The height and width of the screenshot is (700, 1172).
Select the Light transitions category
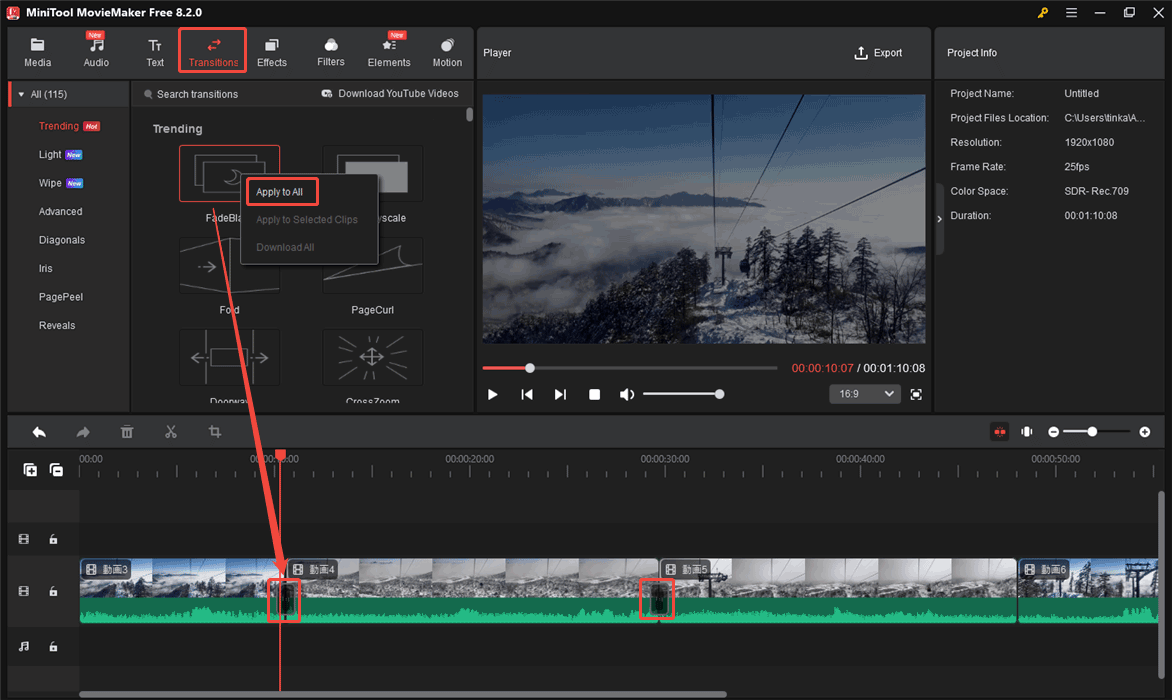(50, 155)
